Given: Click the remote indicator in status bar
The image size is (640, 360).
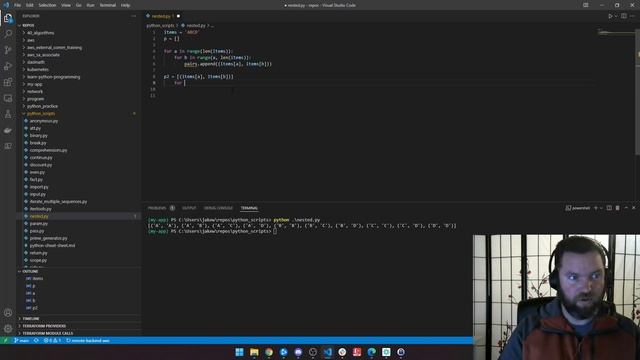Looking at the screenshot, I should tap(6, 340).
